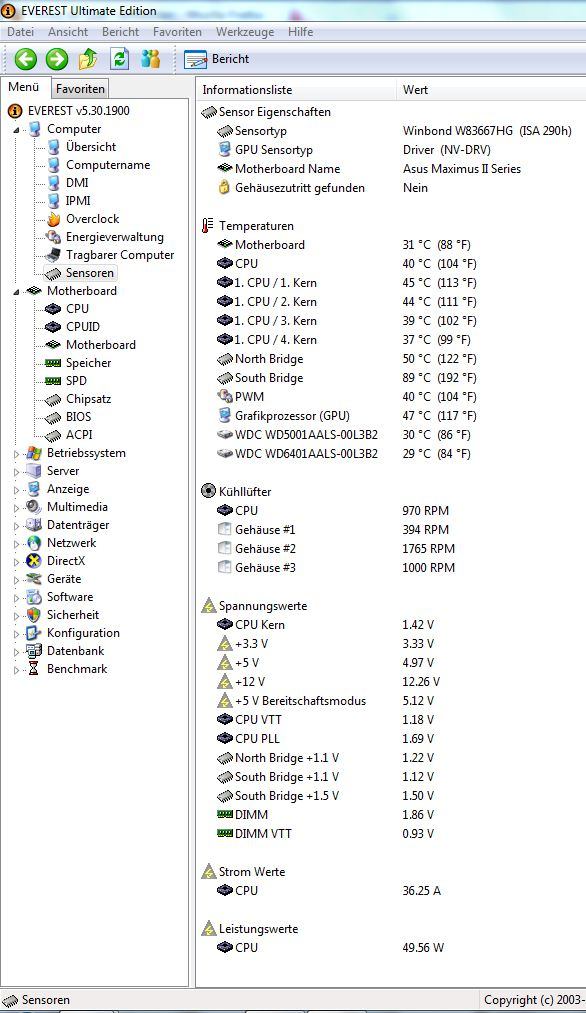
Task: Select the EVEREST v5.30.1900 root node
Action: 78,110
